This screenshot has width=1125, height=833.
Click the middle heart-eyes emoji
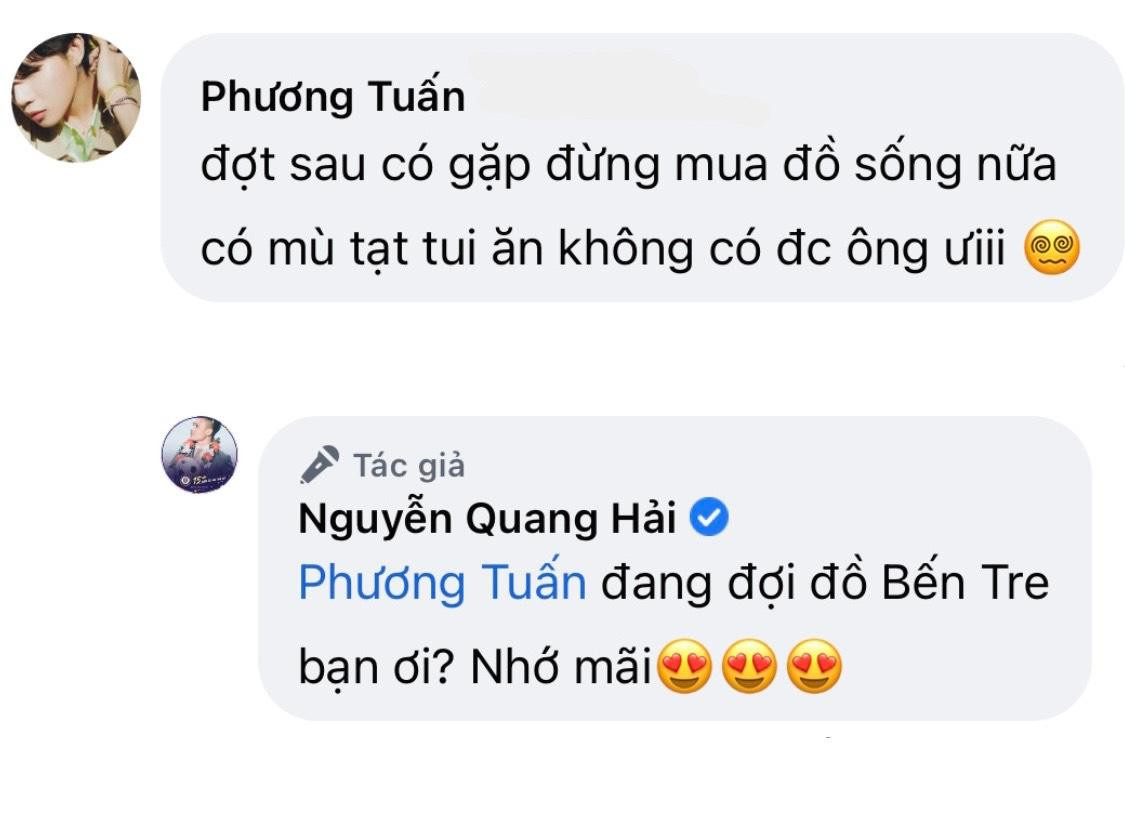[x=749, y=668]
